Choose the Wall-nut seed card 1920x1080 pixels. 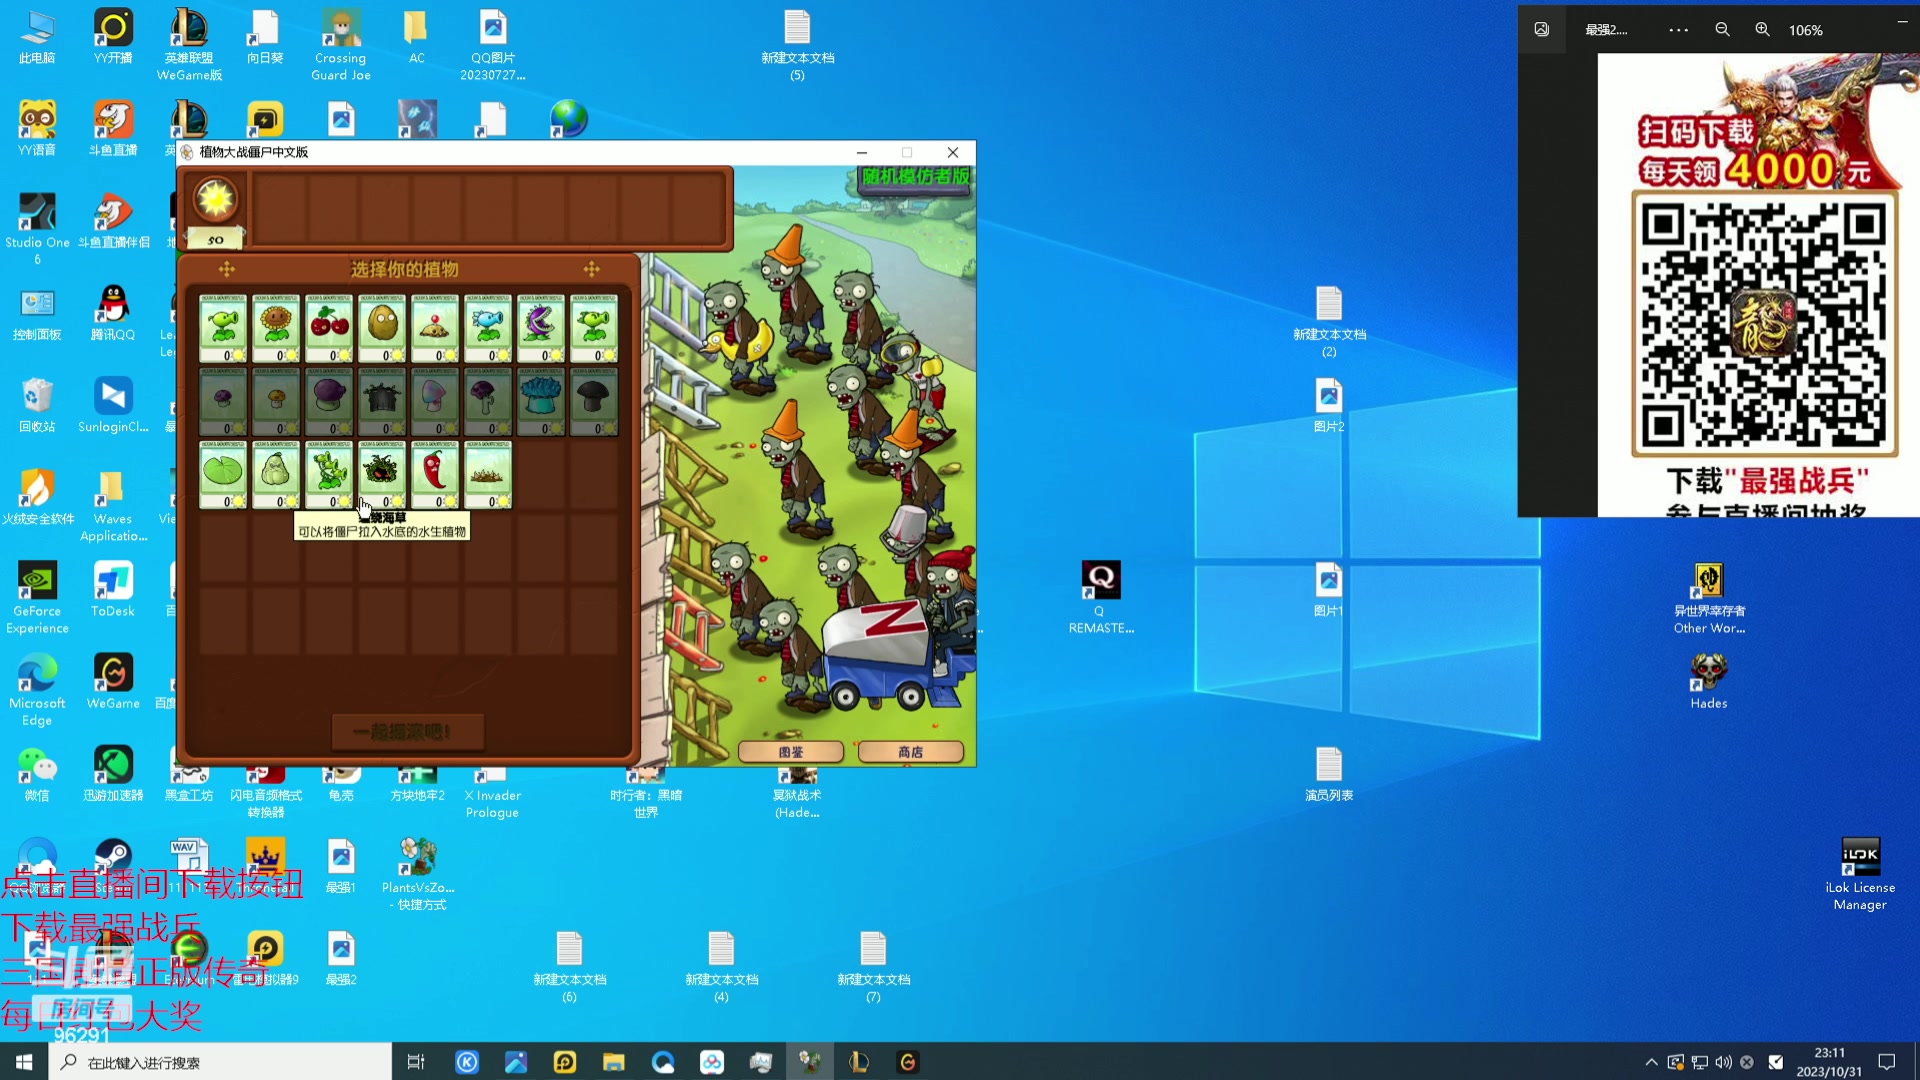(382, 327)
